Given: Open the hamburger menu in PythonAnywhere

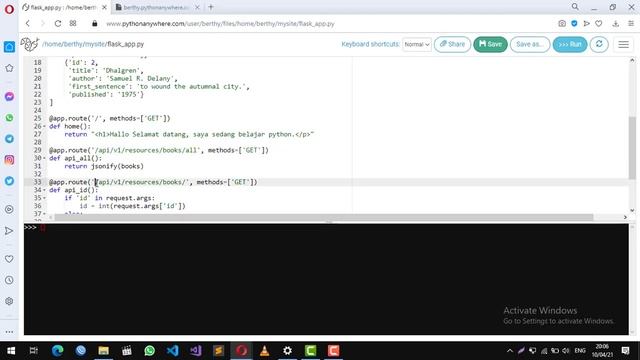Looking at the screenshot, I should pos(623,44).
